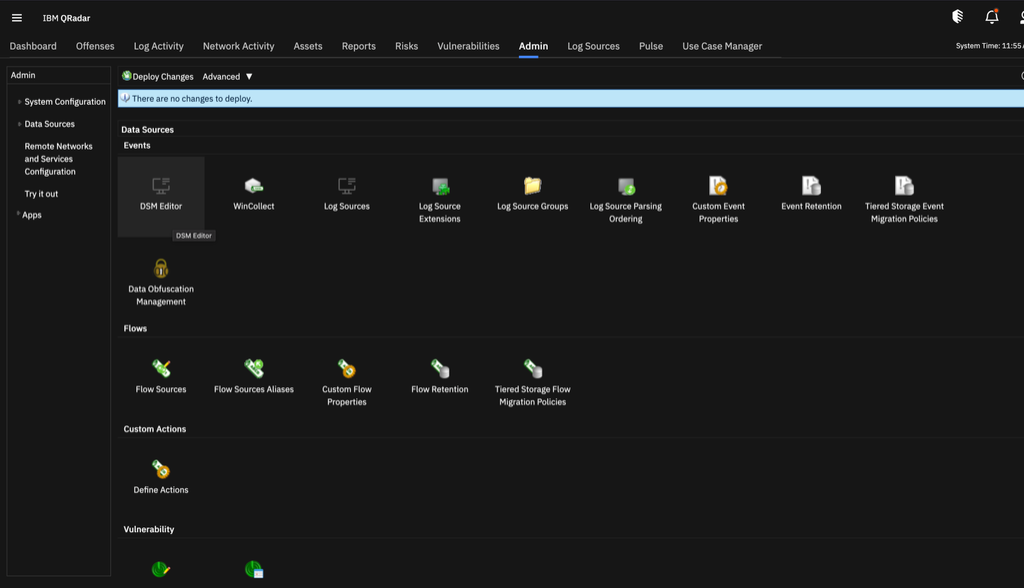Screen dimensions: 1024x588
Task: Open the hamburger navigation menu
Action: click(x=17, y=18)
